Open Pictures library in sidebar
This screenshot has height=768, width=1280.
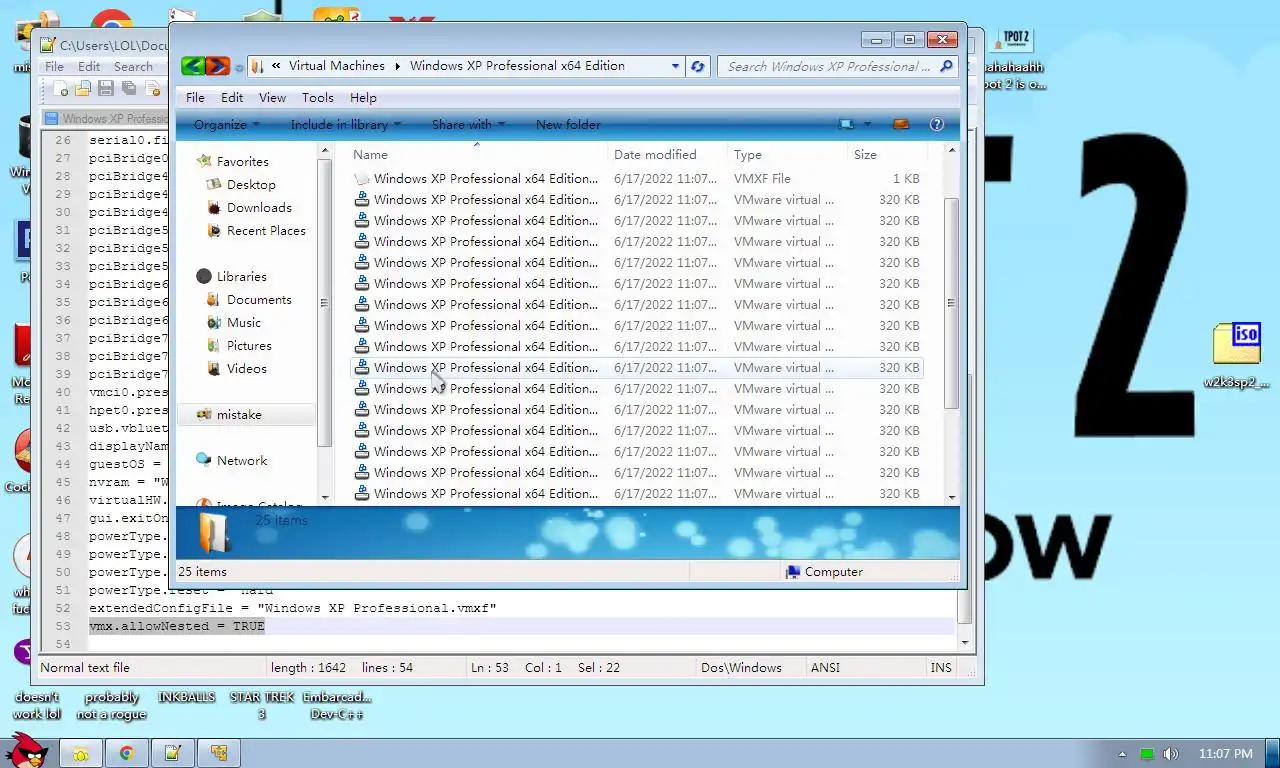(249, 346)
